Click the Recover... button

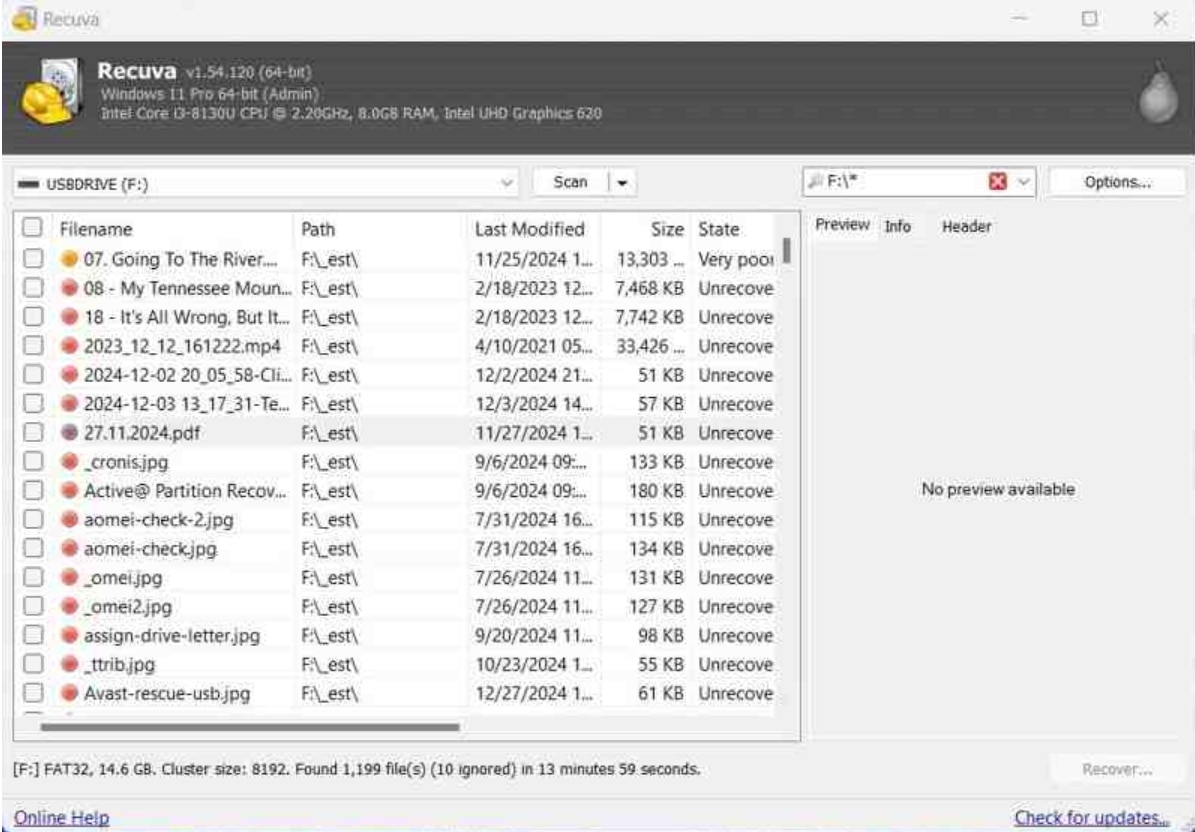tap(1117, 770)
